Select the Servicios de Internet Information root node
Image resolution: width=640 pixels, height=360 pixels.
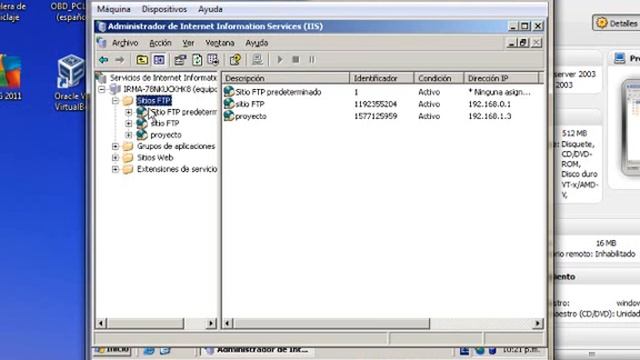point(163,78)
